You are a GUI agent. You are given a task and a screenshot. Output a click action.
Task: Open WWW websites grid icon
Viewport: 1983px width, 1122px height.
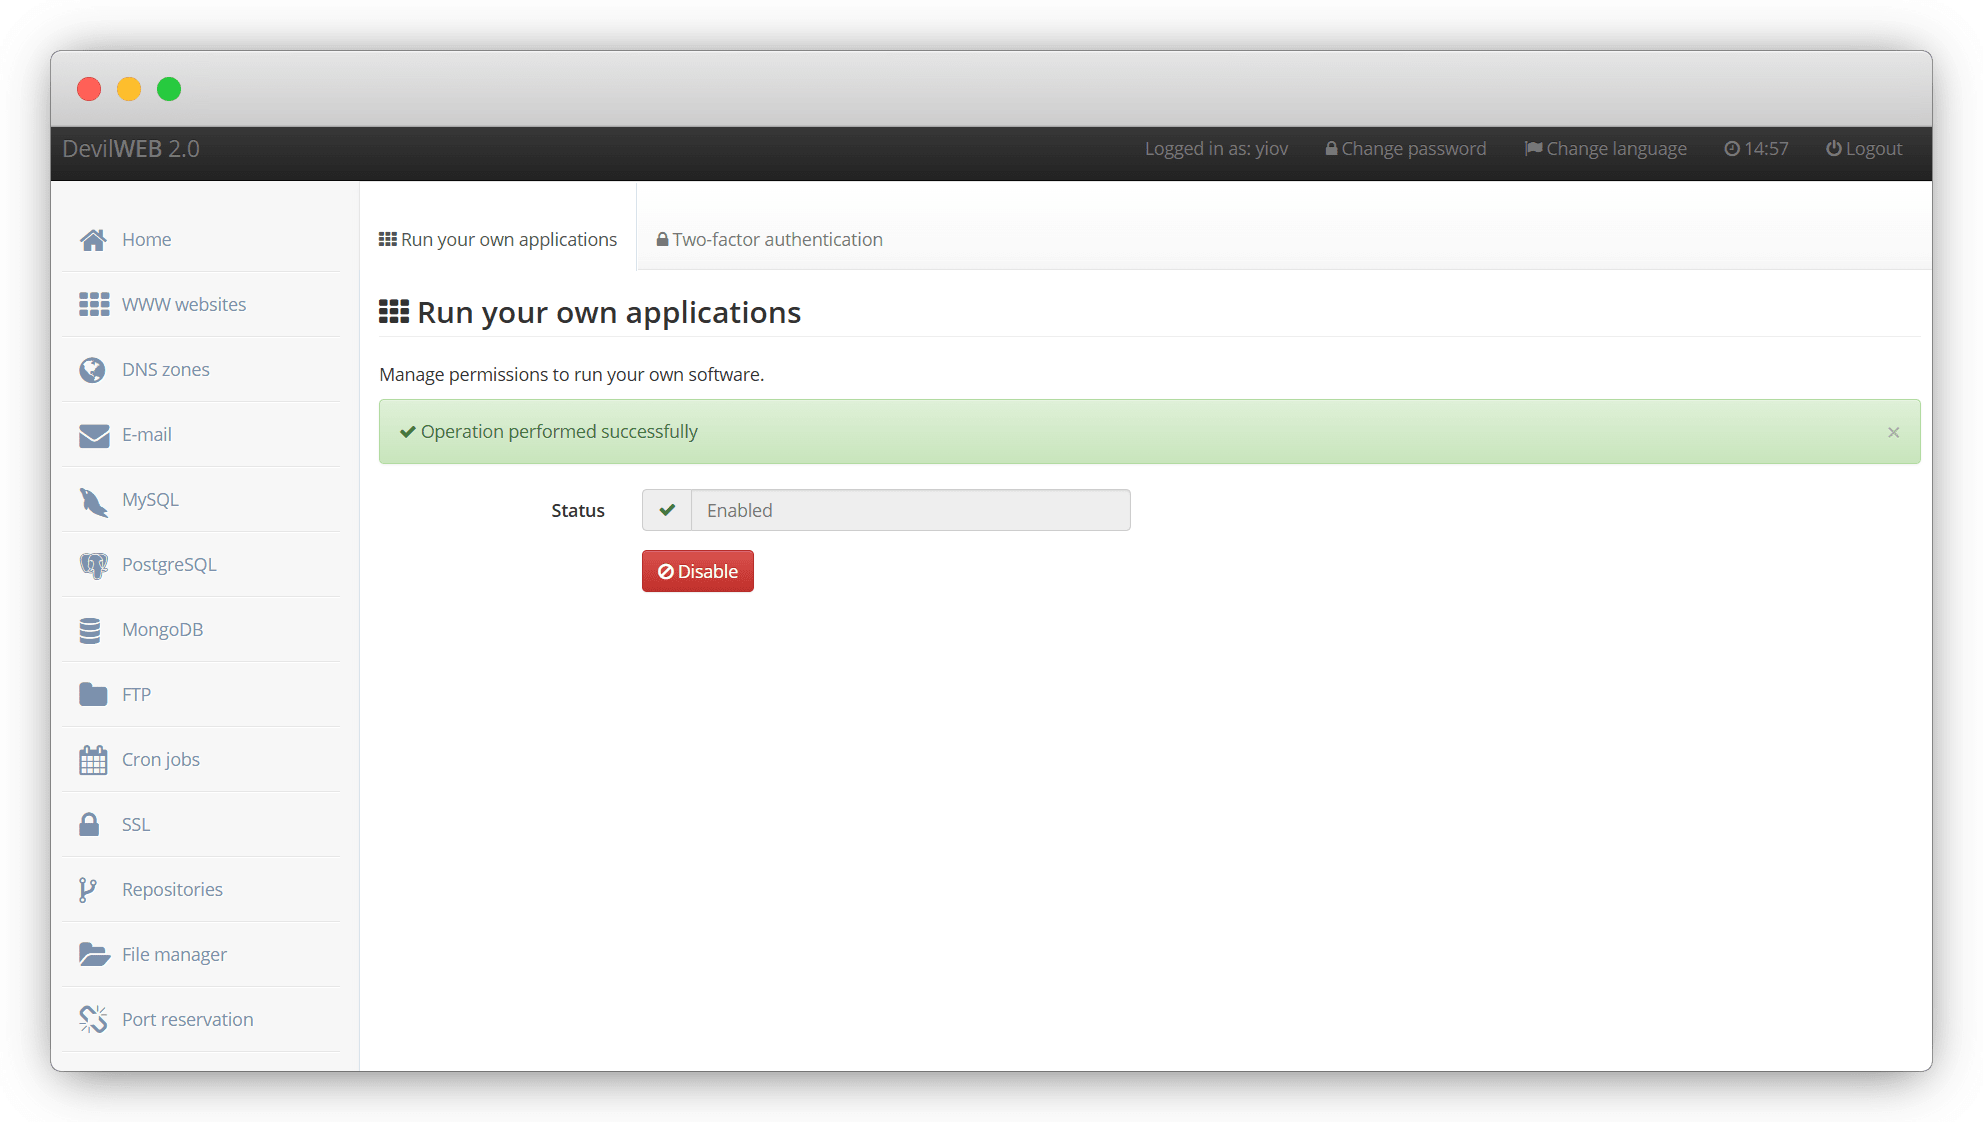coord(94,305)
